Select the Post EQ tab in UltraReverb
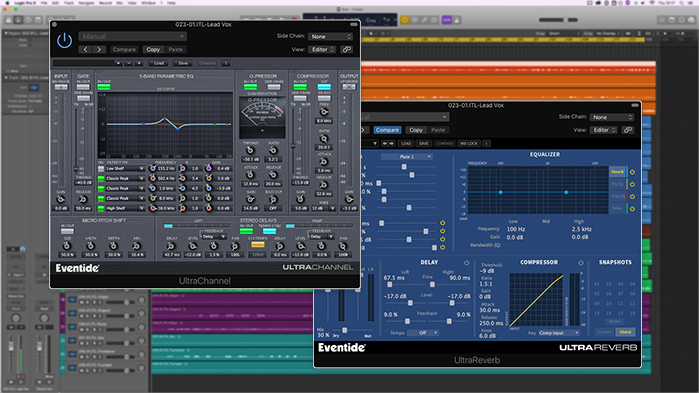 pos(618,196)
